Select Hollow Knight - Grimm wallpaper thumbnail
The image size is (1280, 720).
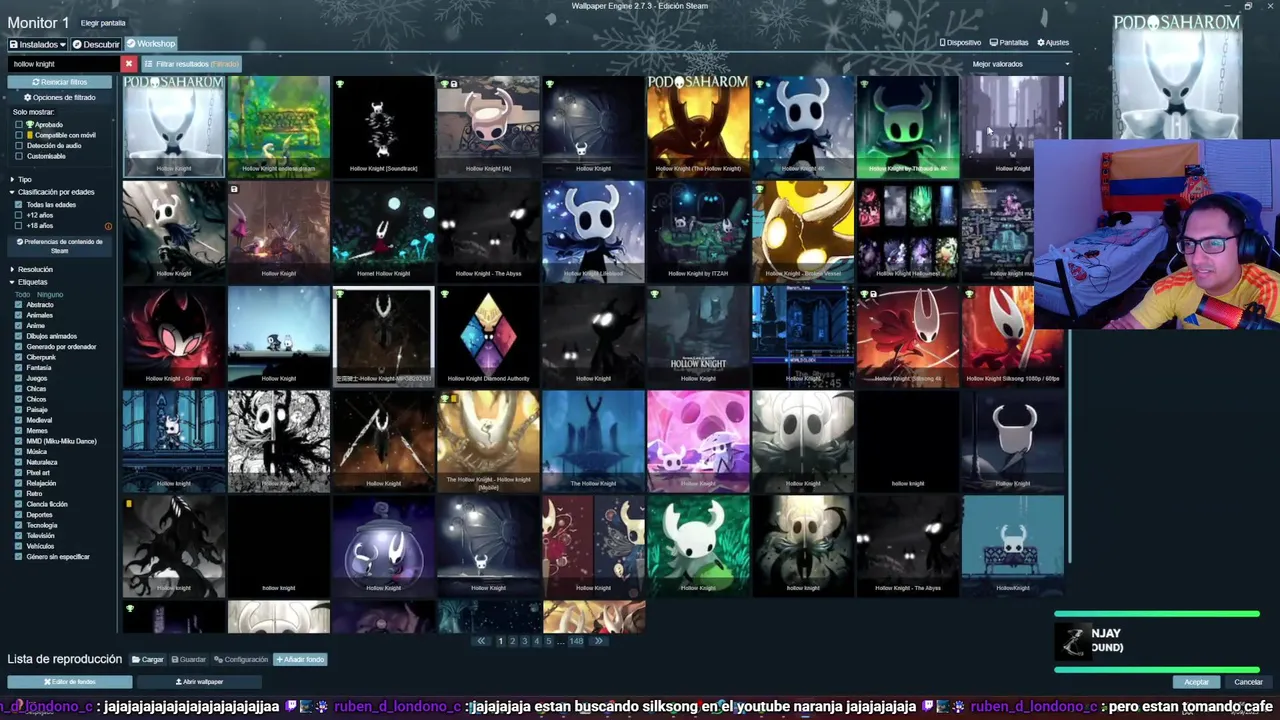click(x=174, y=336)
